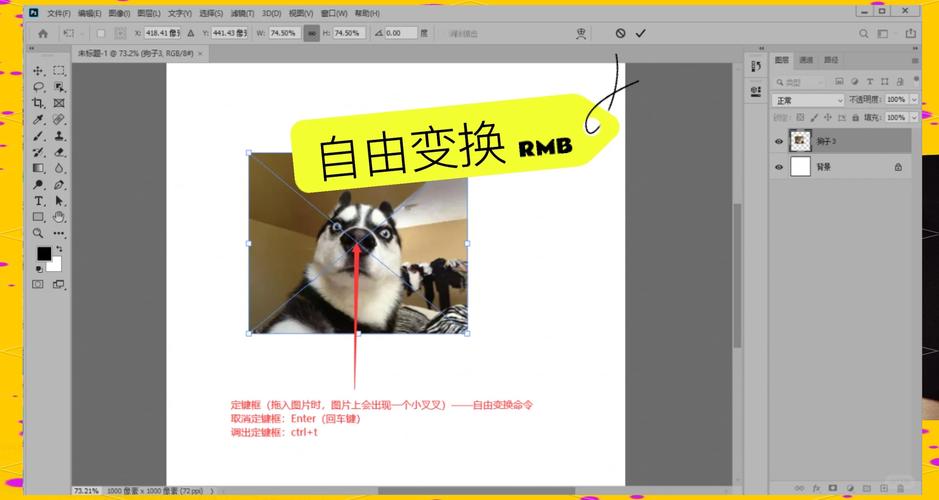Hide the 背景 layer via eye icon
The width and height of the screenshot is (939, 500).
779,167
